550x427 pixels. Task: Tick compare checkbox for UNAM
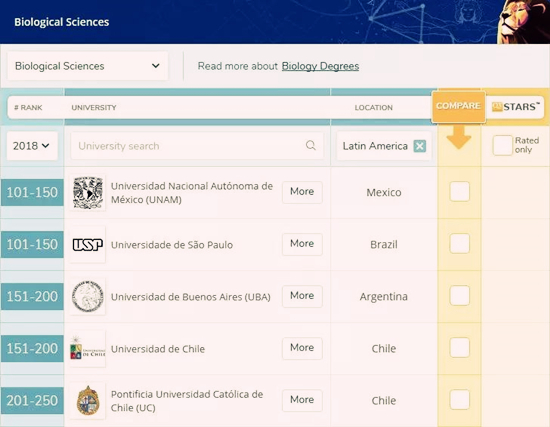[460, 192]
